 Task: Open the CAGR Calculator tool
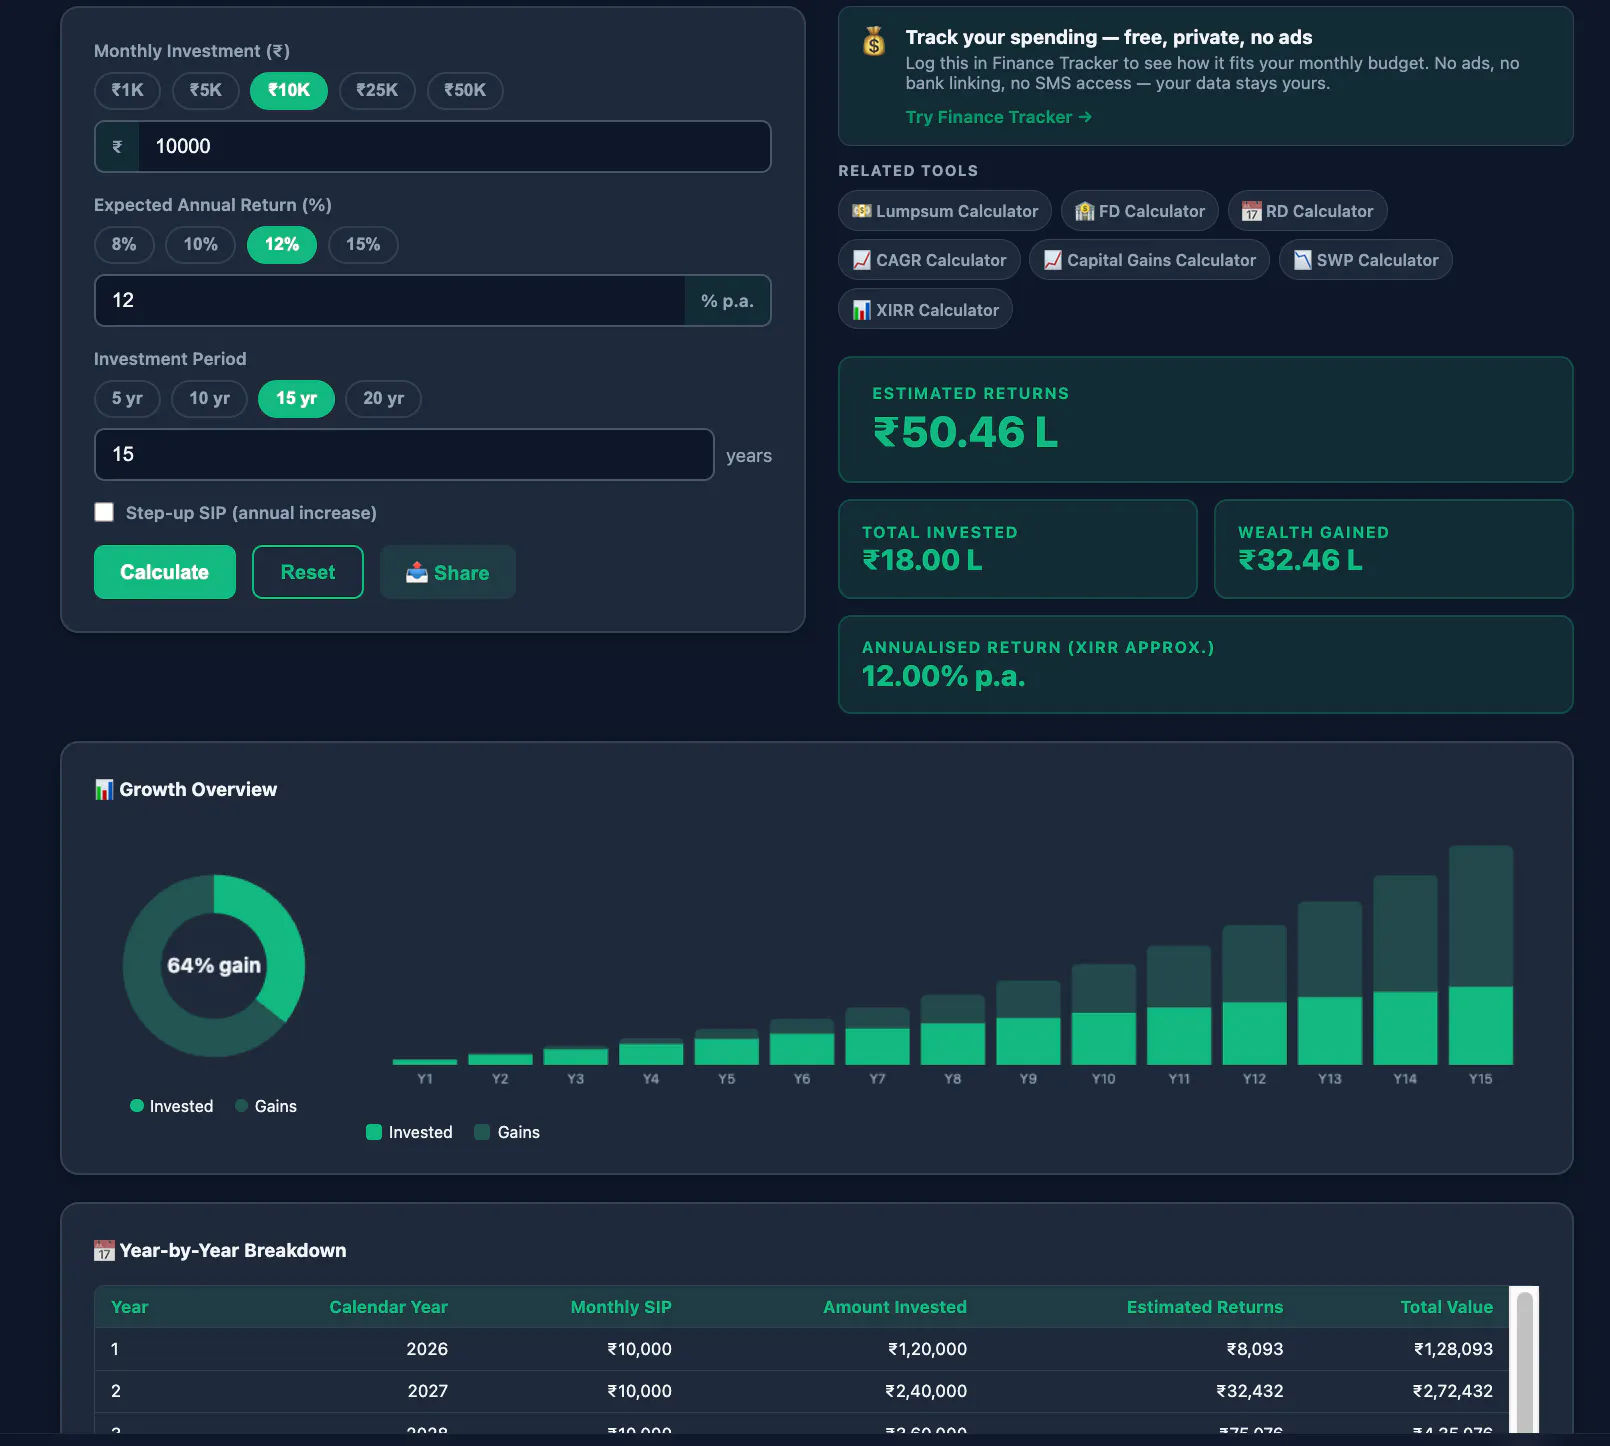929,260
